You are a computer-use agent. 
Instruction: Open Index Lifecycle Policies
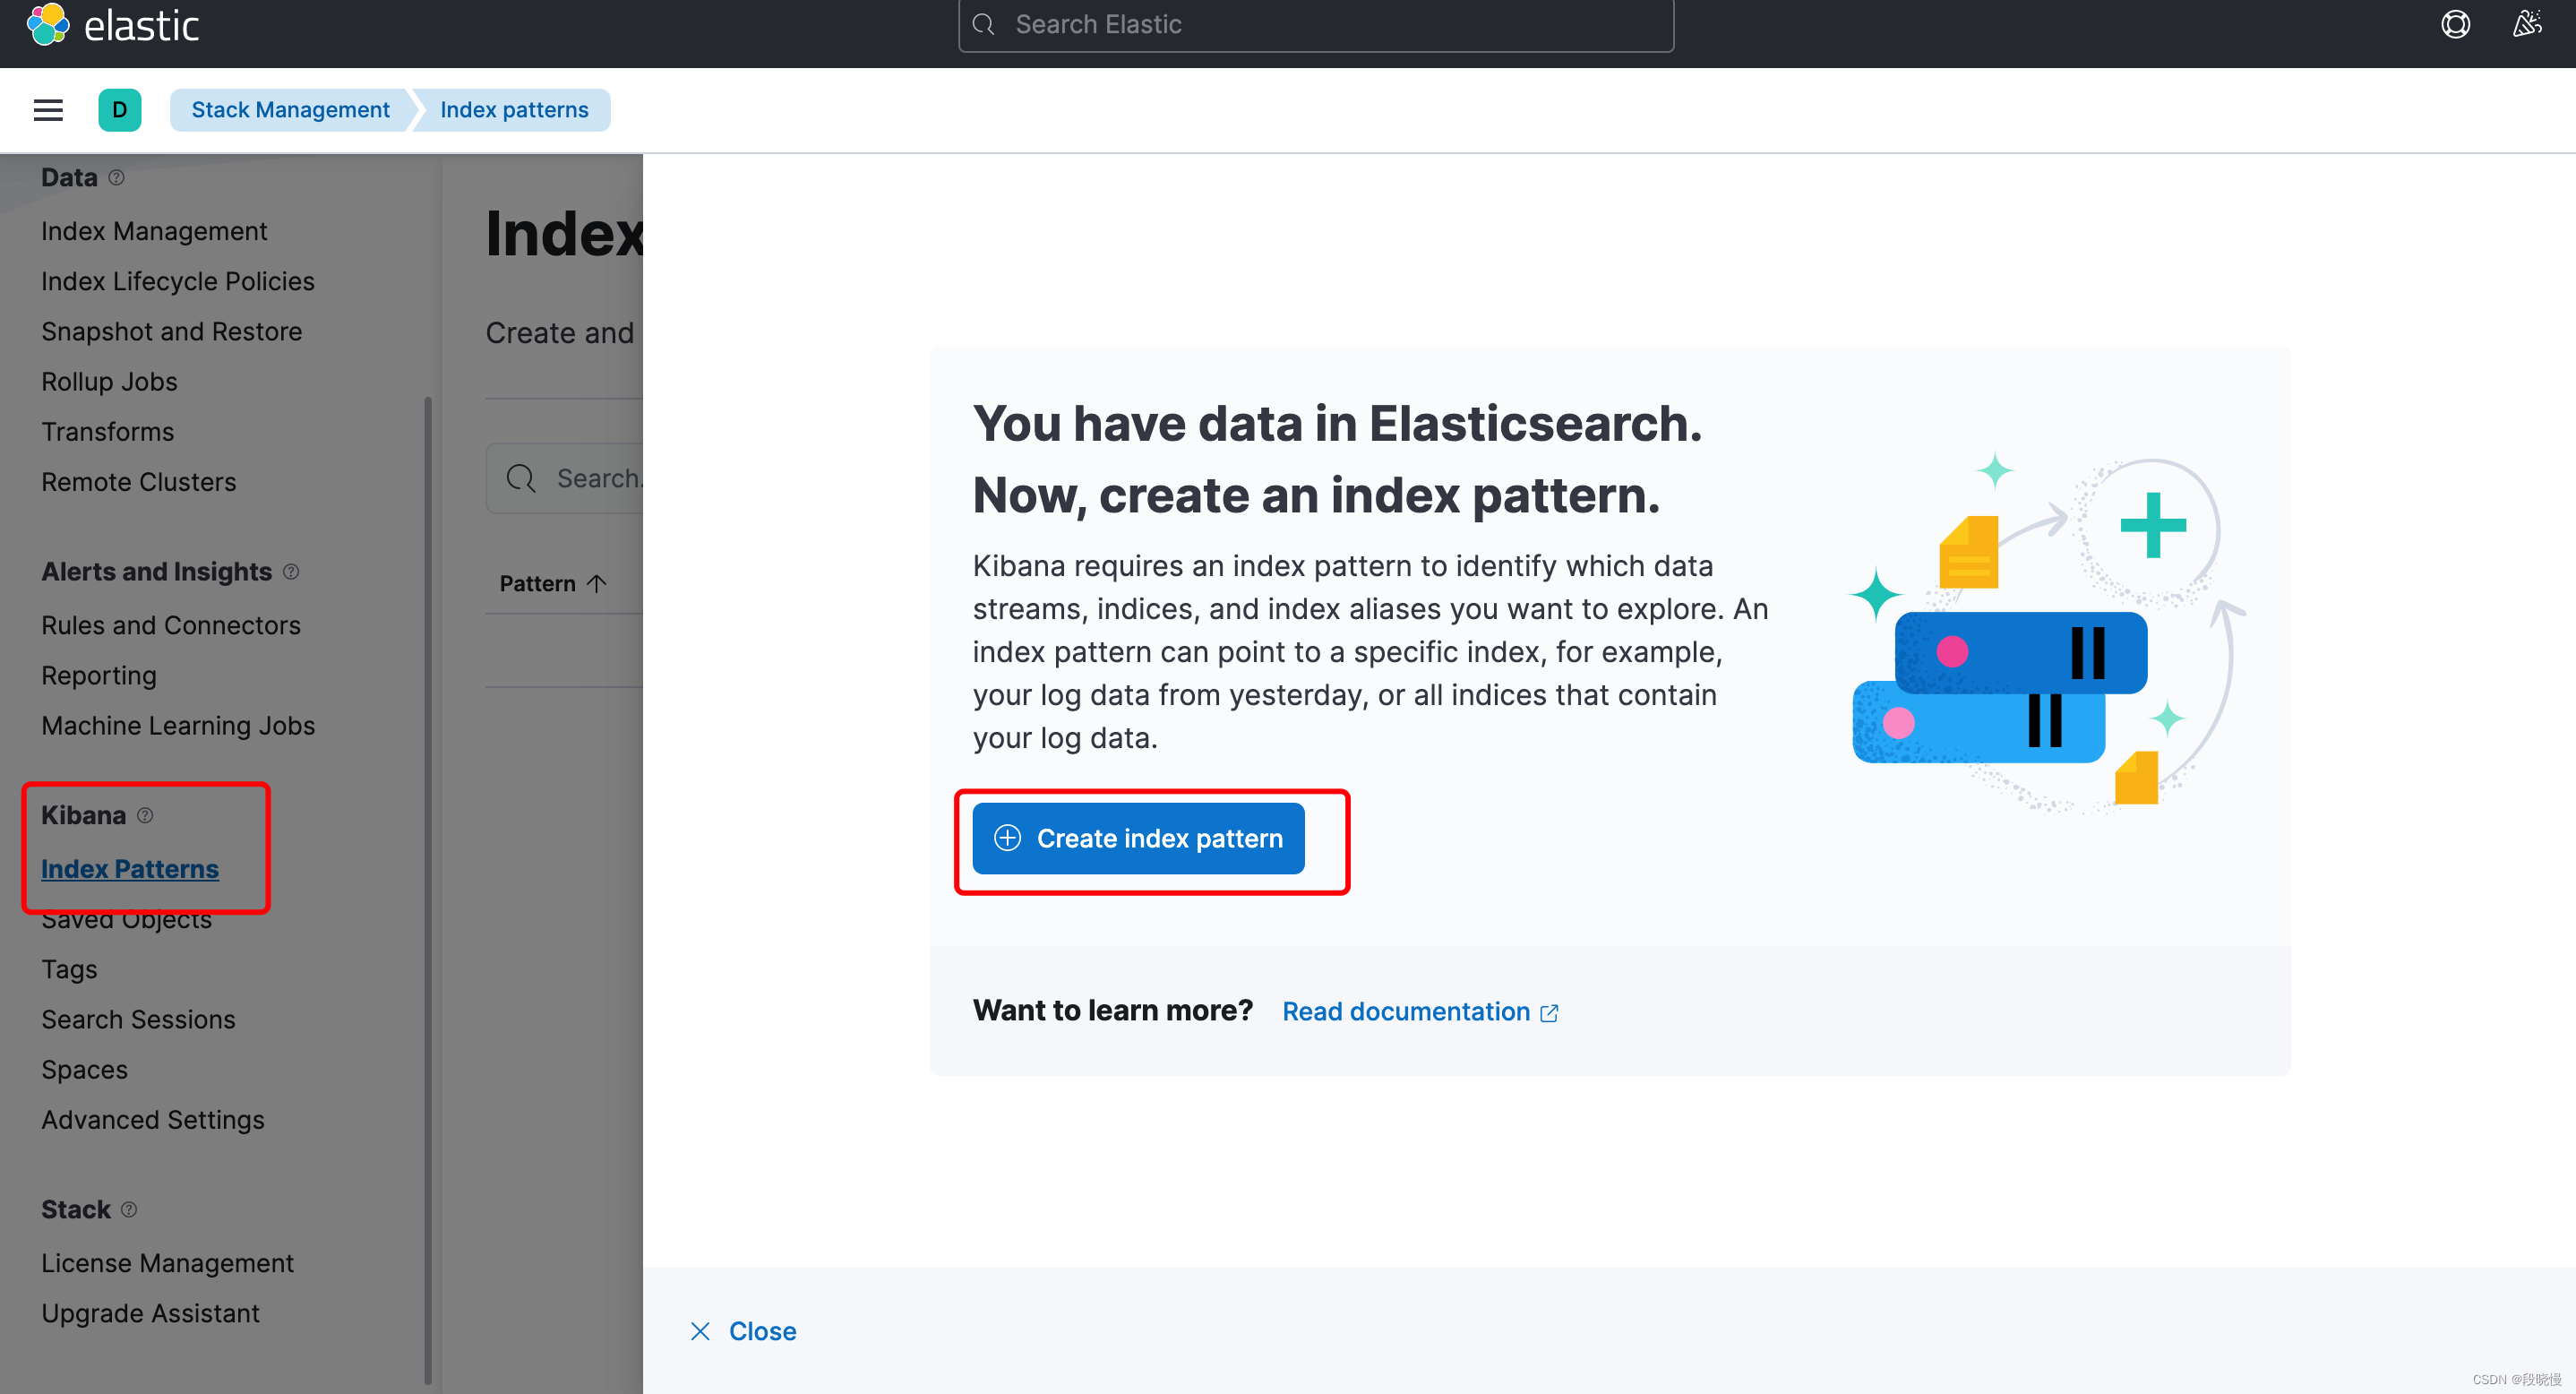pos(178,281)
